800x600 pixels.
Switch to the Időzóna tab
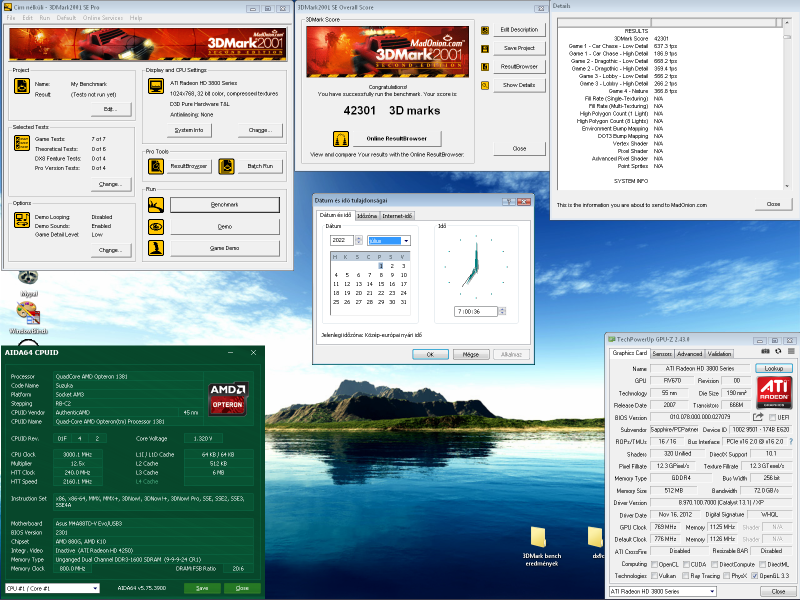point(367,216)
